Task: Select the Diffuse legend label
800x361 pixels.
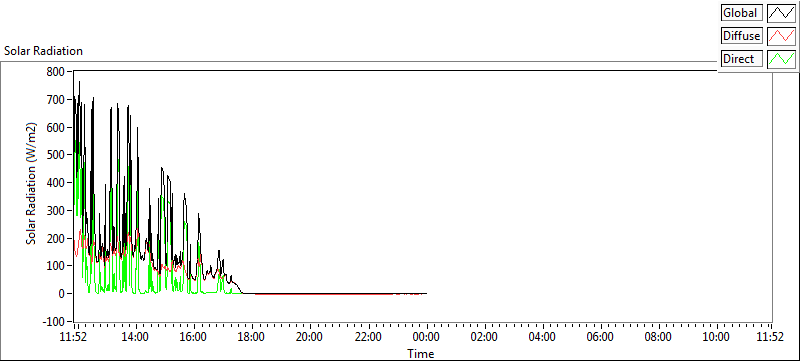Action: pyautogui.click(x=742, y=36)
